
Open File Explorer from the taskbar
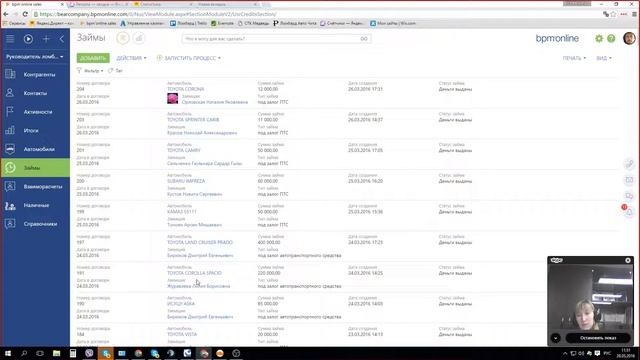coord(56,353)
